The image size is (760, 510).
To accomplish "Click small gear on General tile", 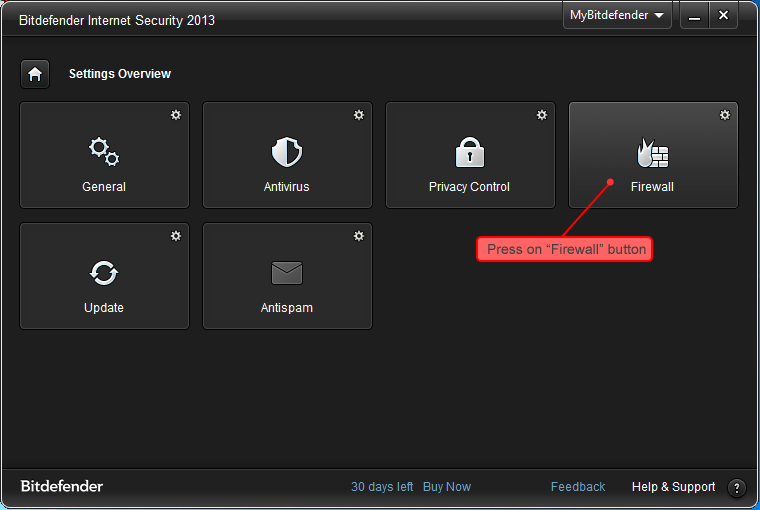I will pos(176,115).
